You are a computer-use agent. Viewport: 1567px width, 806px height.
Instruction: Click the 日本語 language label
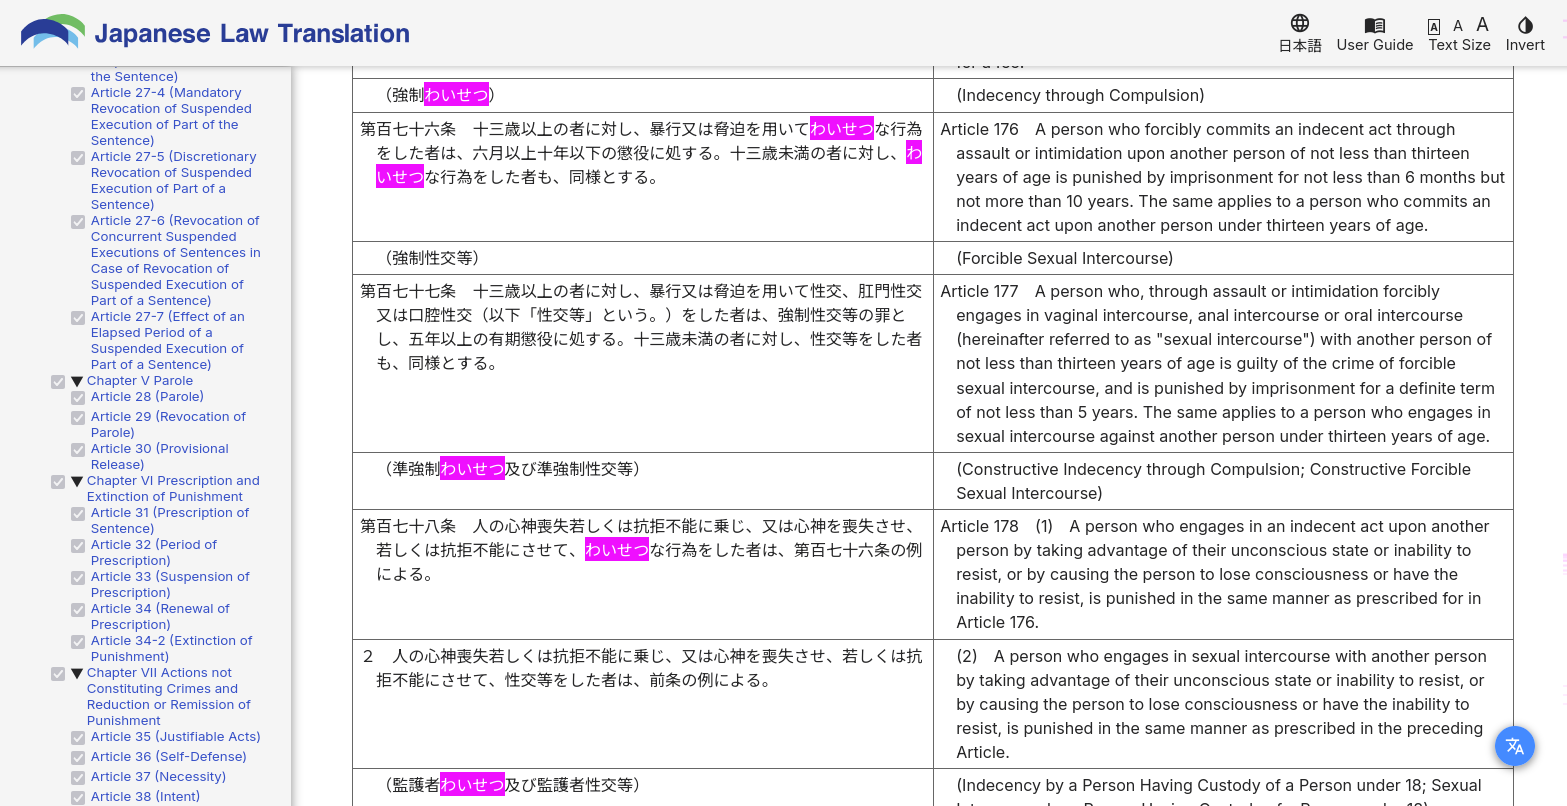(x=1300, y=45)
